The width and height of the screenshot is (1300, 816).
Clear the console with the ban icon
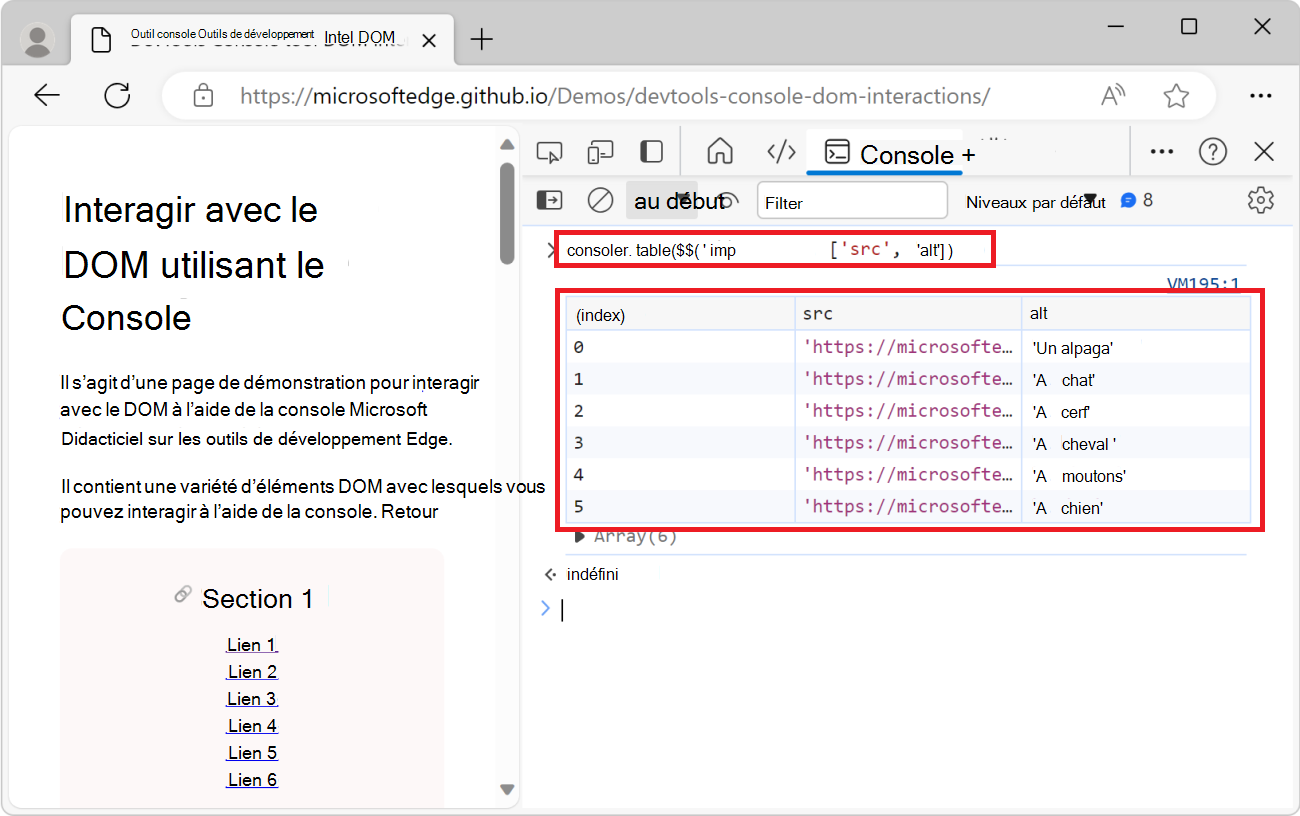click(600, 200)
